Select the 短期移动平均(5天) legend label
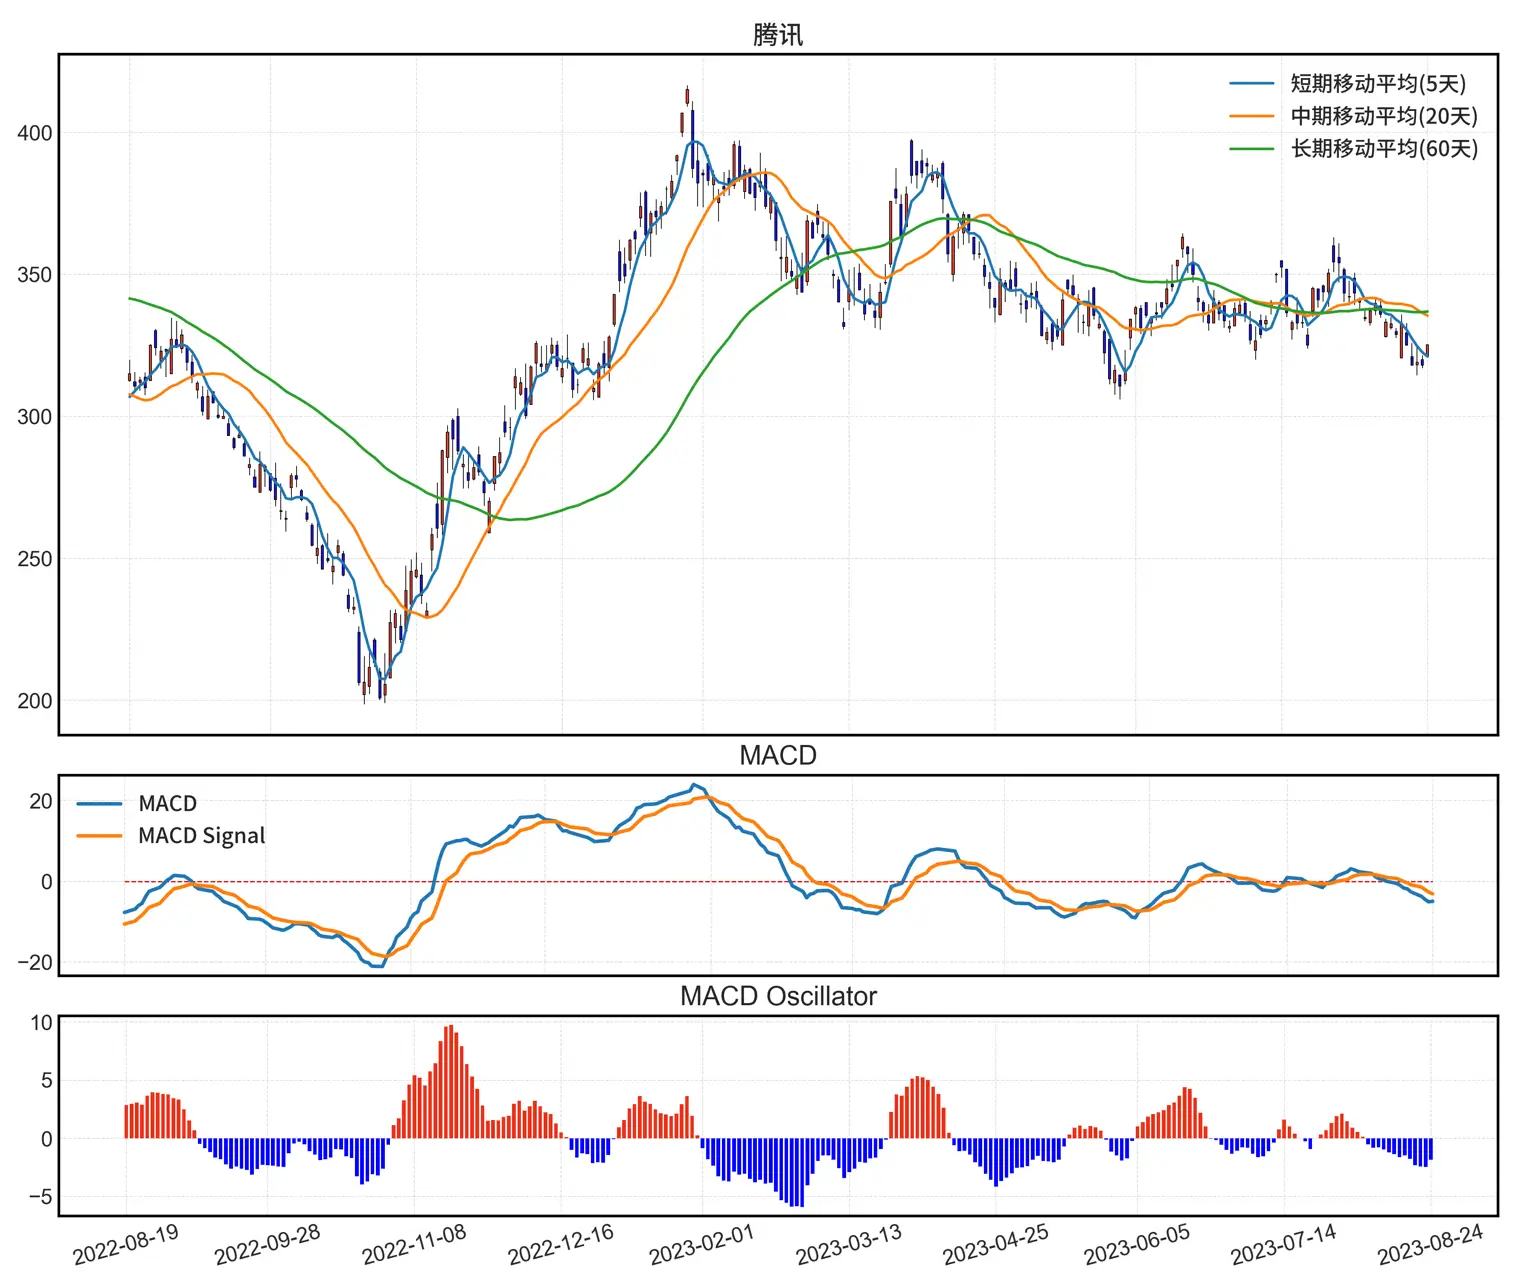This screenshot has height=1280, width=1536. click(x=1377, y=84)
